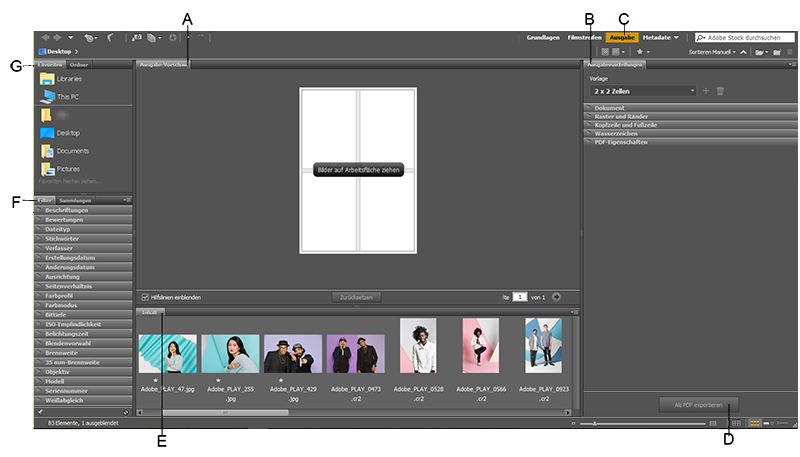Expand the Beschriftungen filter
Viewport: 800px width, 457px height.
point(84,210)
